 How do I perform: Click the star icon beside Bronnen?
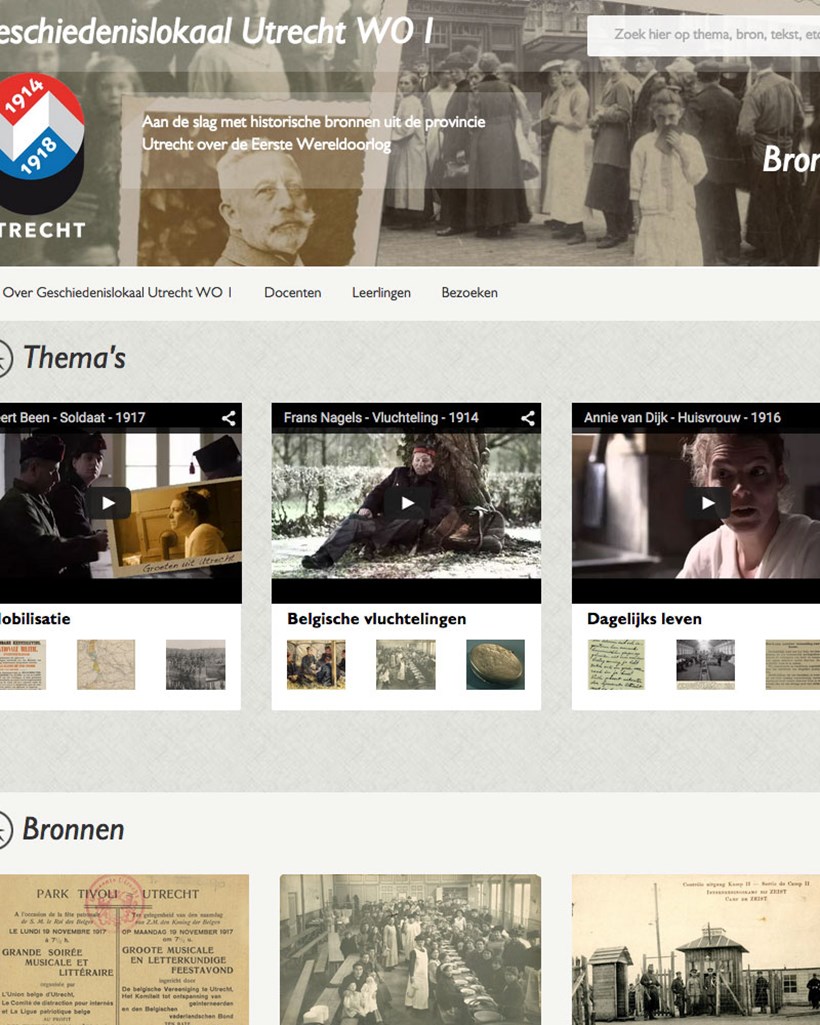(x=4, y=830)
